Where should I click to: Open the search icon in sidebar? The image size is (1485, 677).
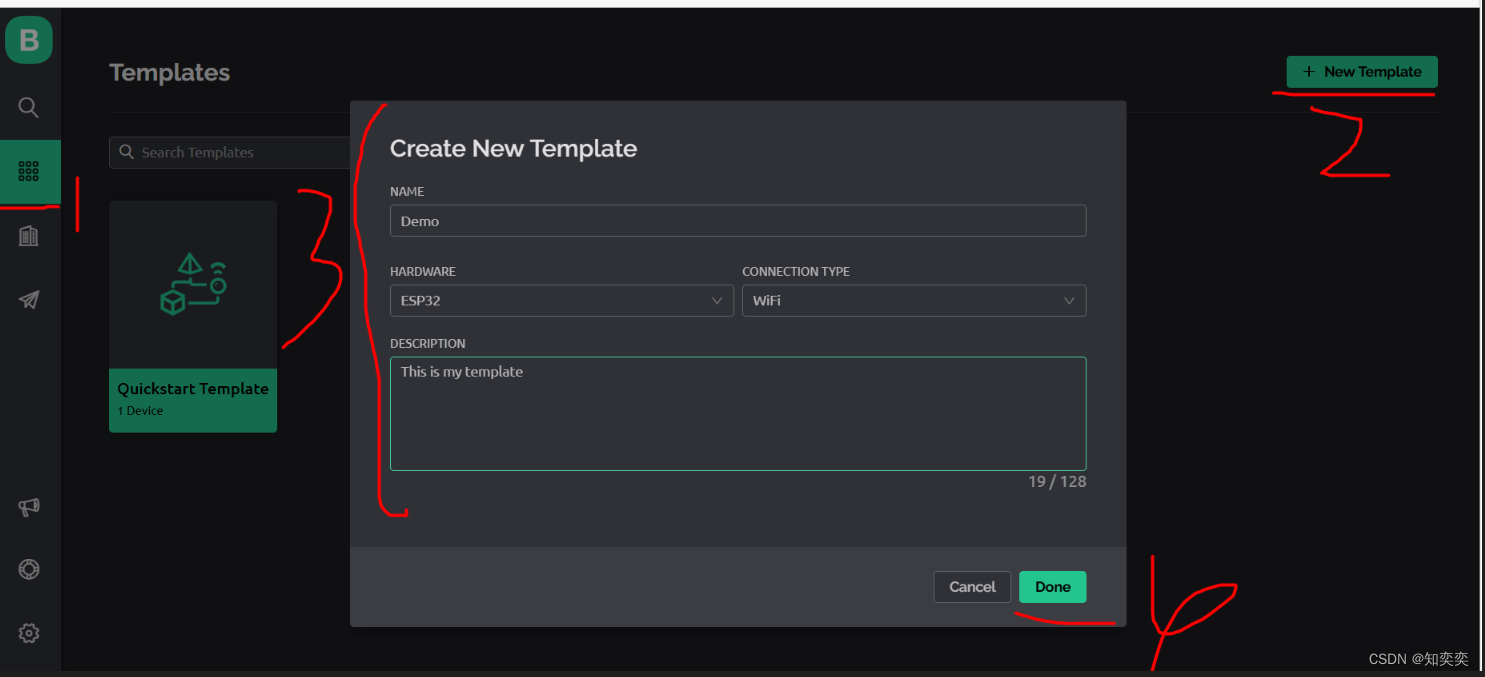[29, 107]
